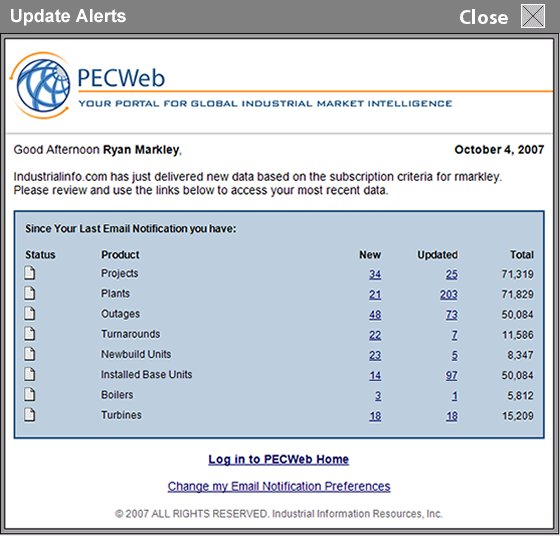Image resolution: width=560 pixels, height=536 pixels.
Task: View the 18 updated Turbines
Action: click(451, 416)
